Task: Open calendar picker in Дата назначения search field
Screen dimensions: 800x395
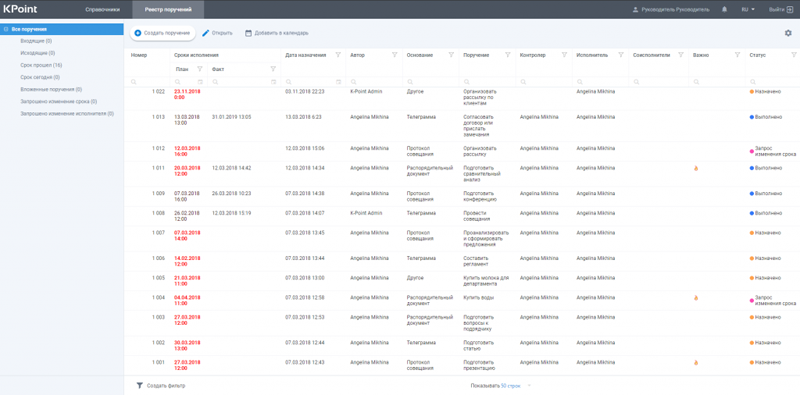Action: click(x=339, y=82)
